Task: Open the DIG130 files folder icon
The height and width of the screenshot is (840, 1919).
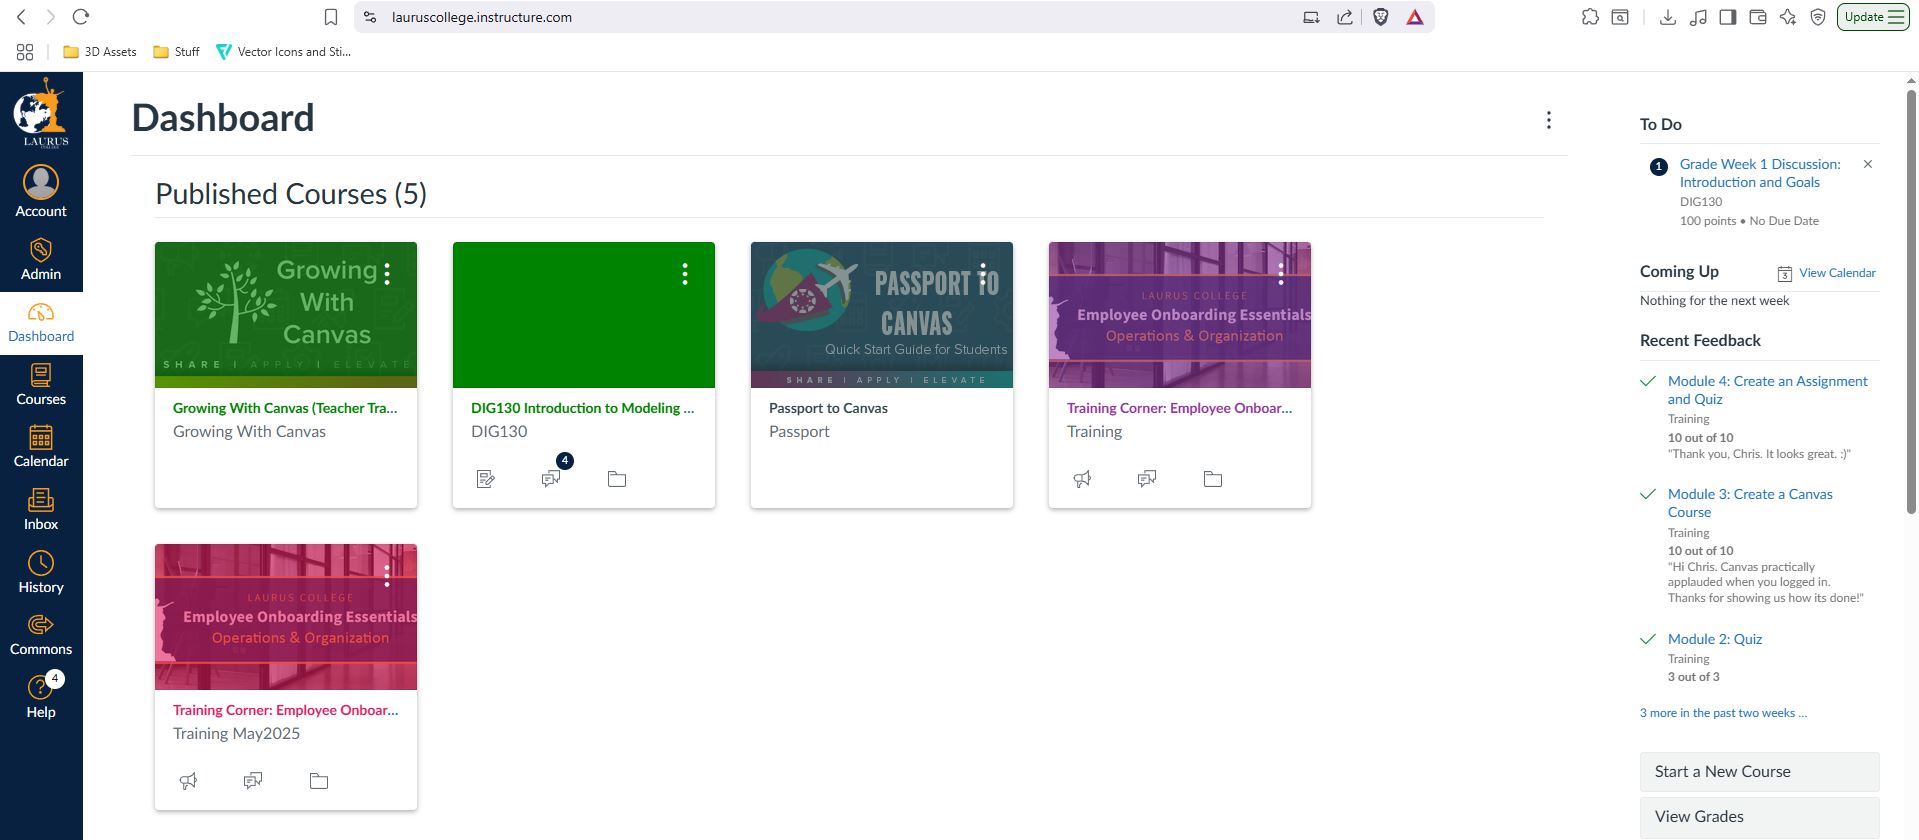Action: click(x=617, y=479)
